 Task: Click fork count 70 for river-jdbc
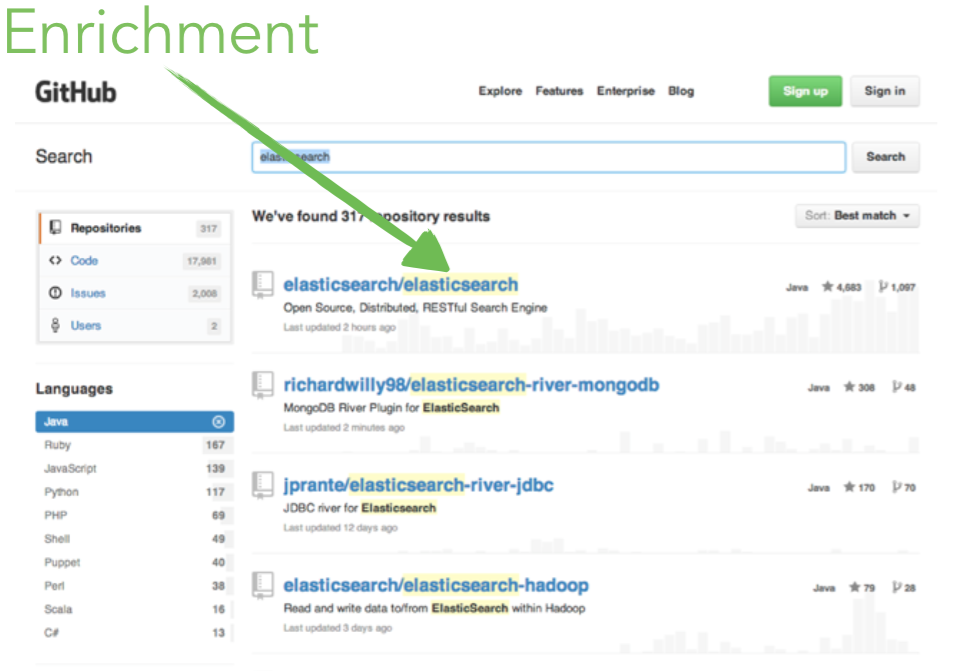pos(904,487)
